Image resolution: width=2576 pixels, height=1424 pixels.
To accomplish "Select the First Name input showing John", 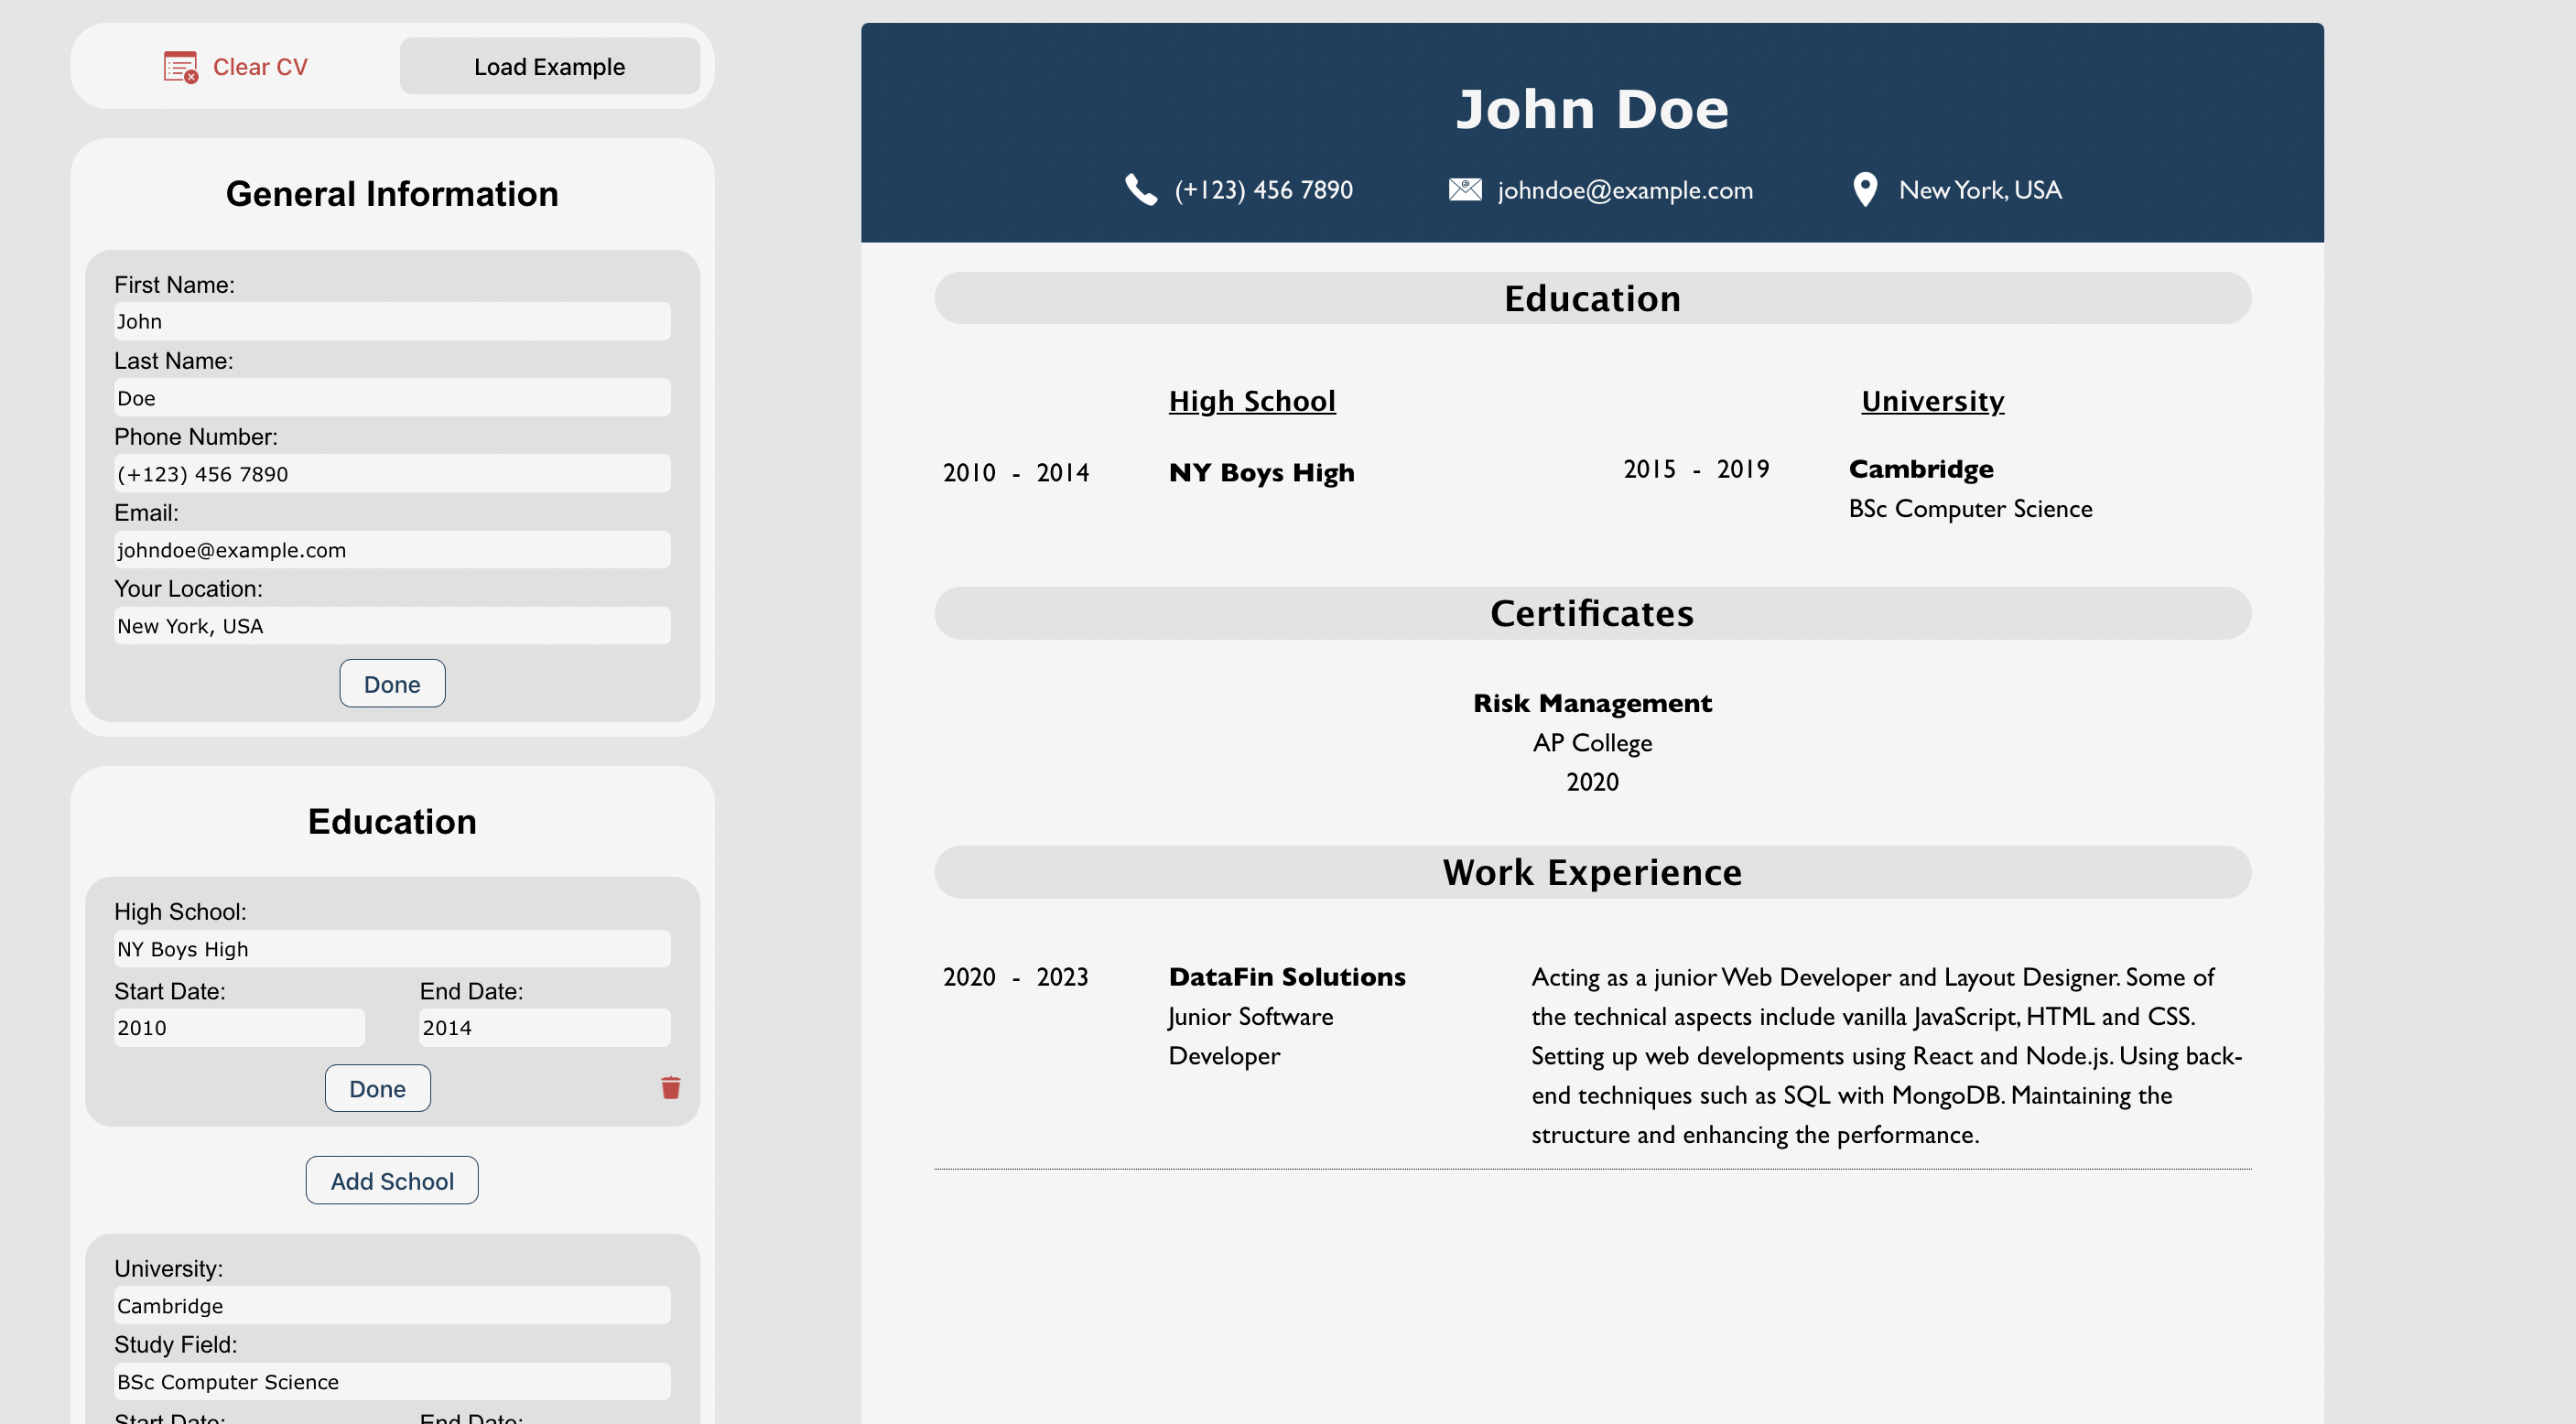I will [391, 321].
